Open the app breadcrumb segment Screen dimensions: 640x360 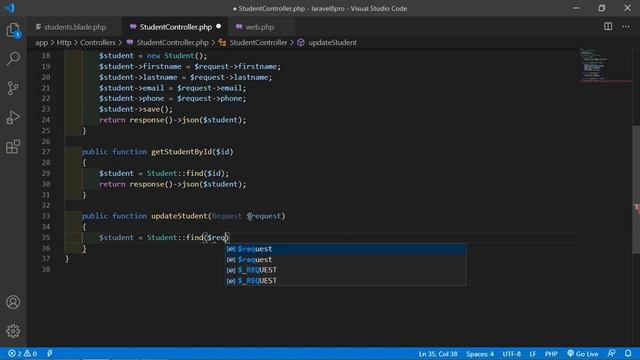tap(41, 42)
